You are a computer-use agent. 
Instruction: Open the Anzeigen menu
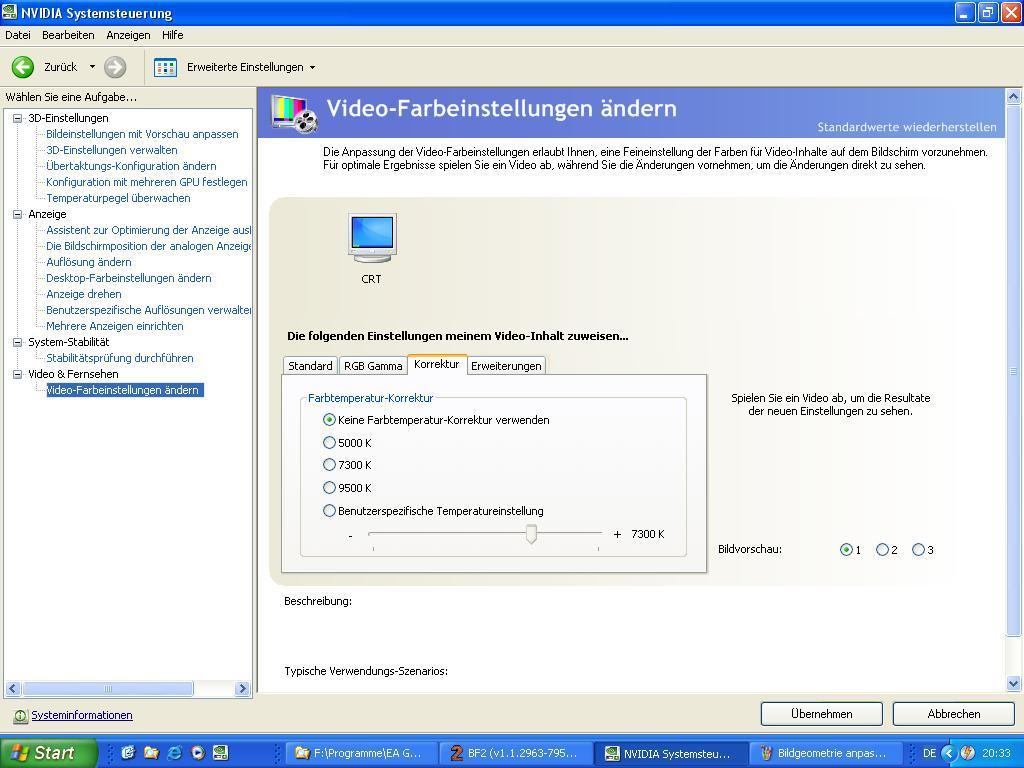coord(128,35)
